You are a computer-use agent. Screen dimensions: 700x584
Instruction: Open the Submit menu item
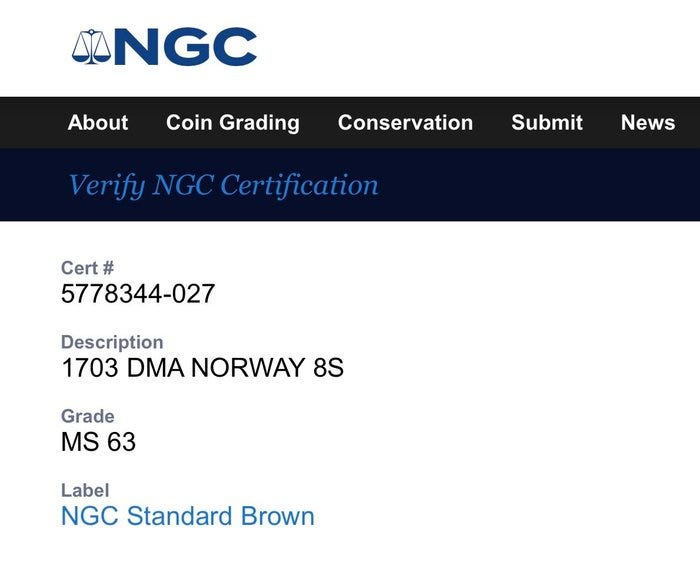(x=546, y=123)
